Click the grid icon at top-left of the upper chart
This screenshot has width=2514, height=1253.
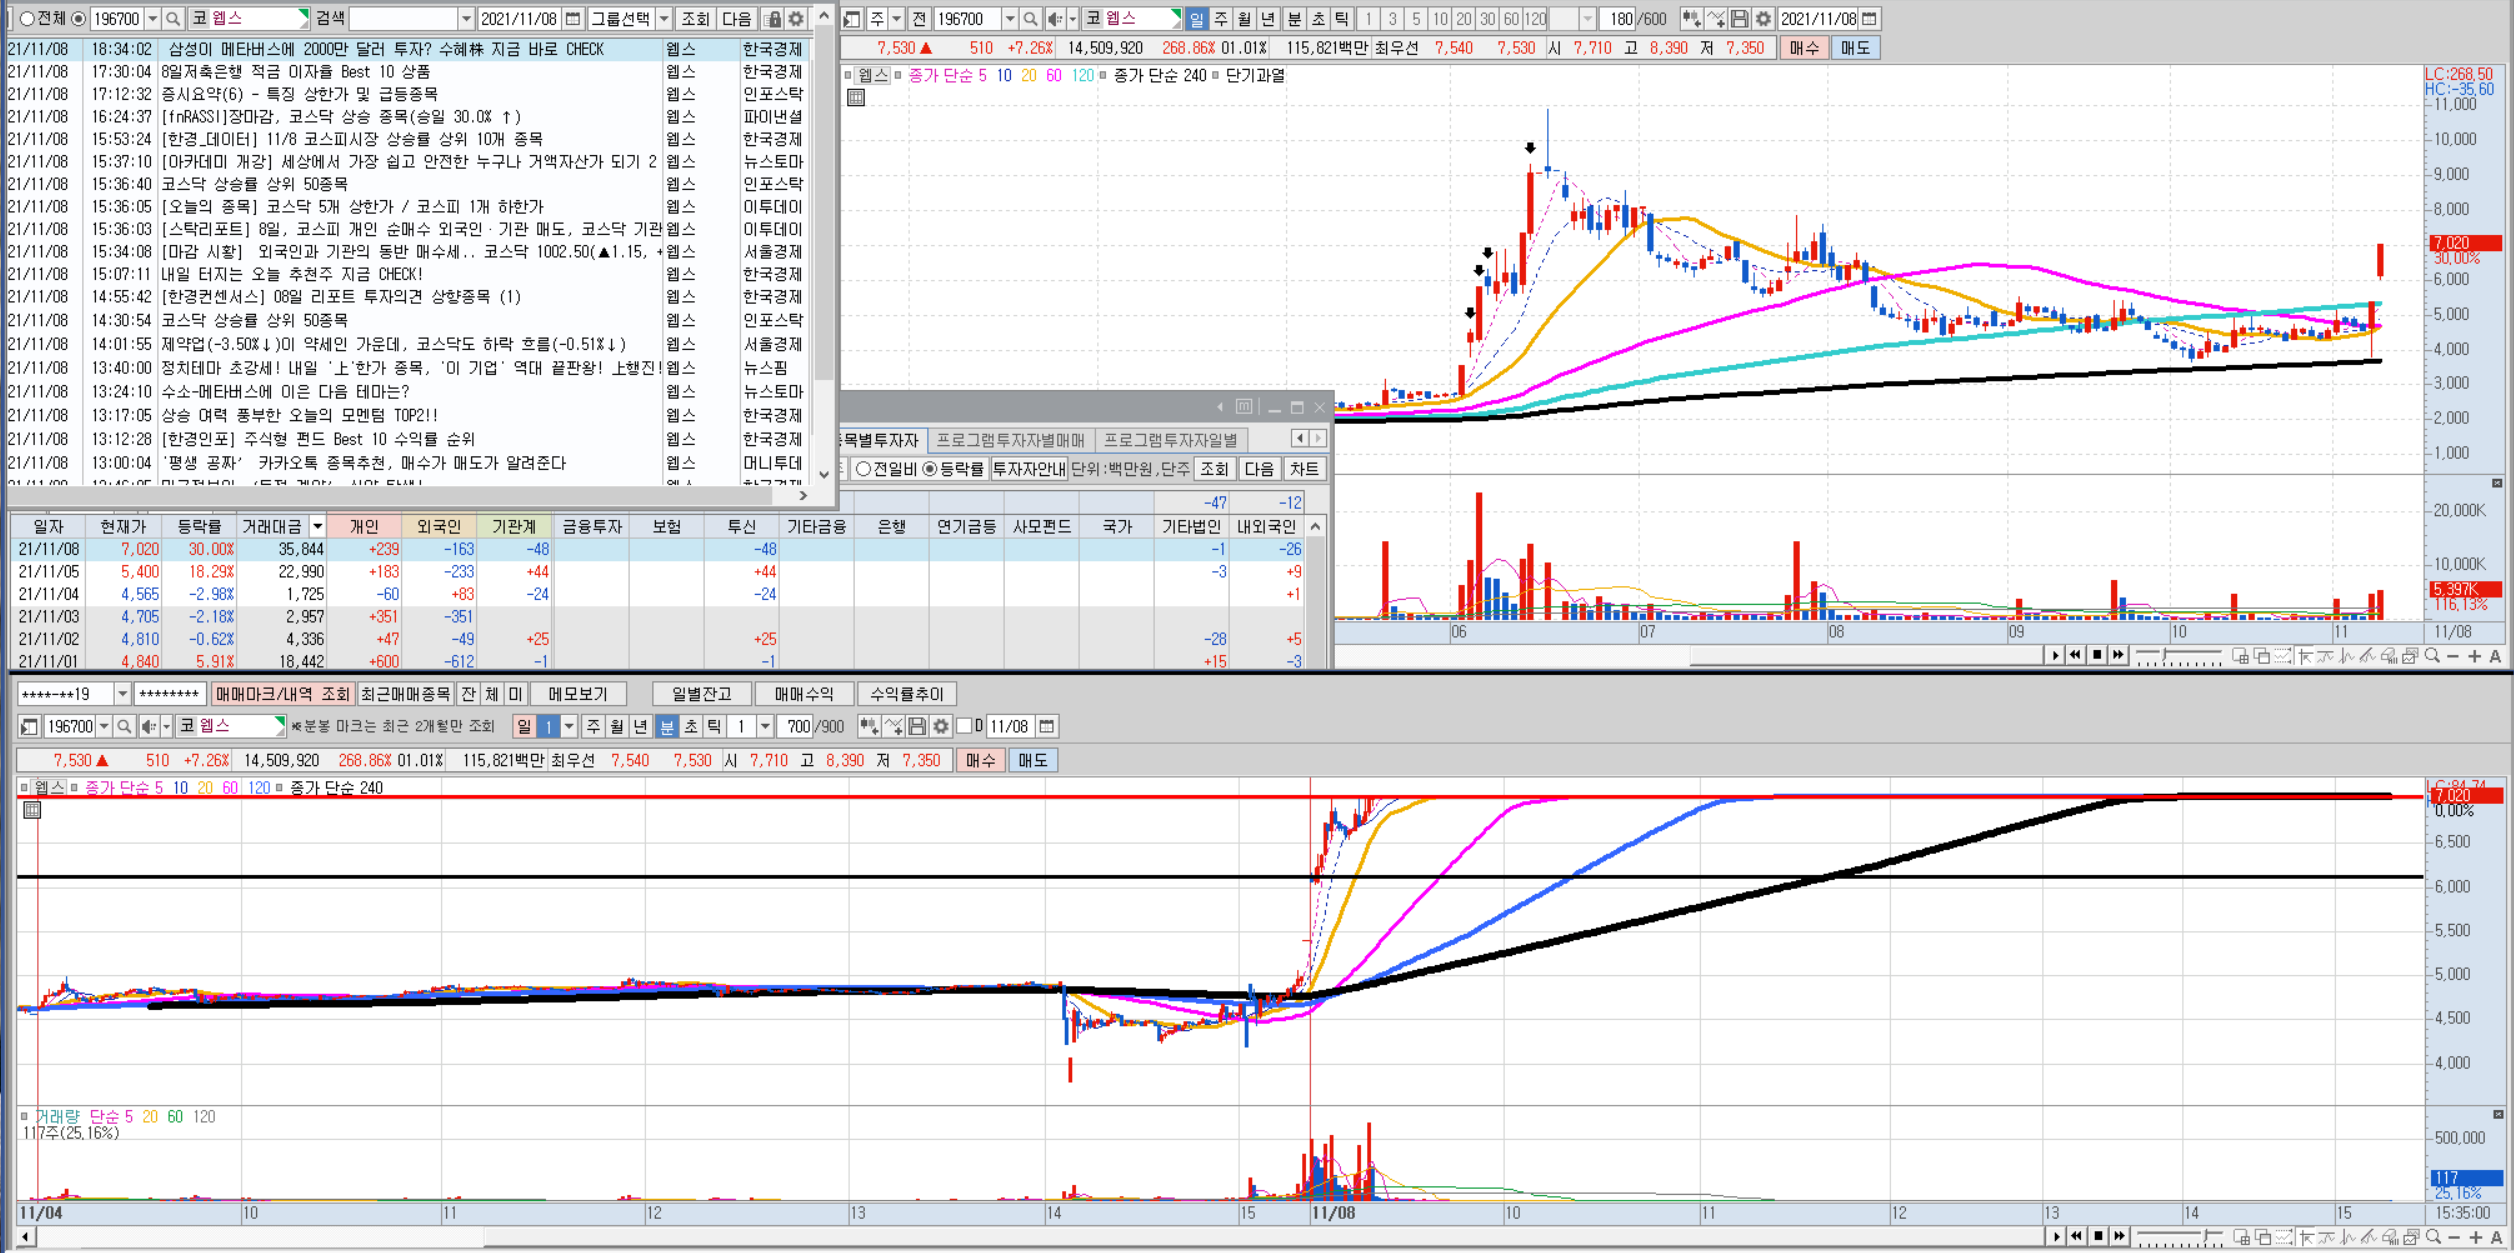[856, 98]
